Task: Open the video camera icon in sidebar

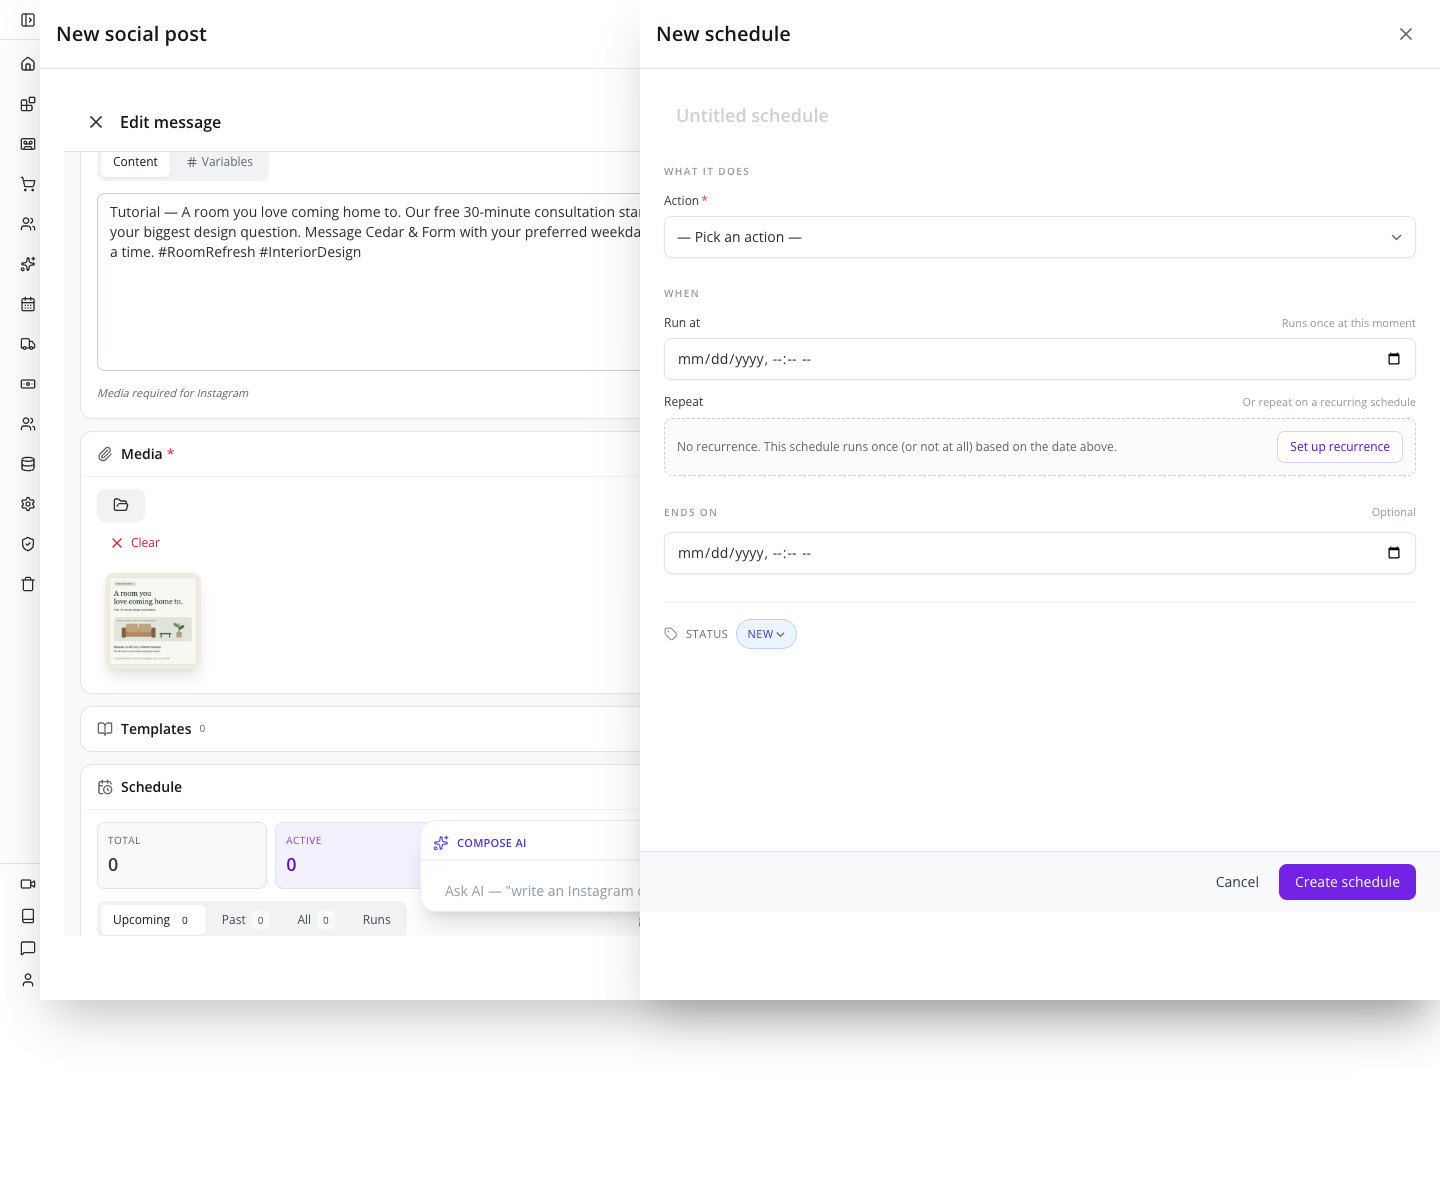Action: (28, 884)
